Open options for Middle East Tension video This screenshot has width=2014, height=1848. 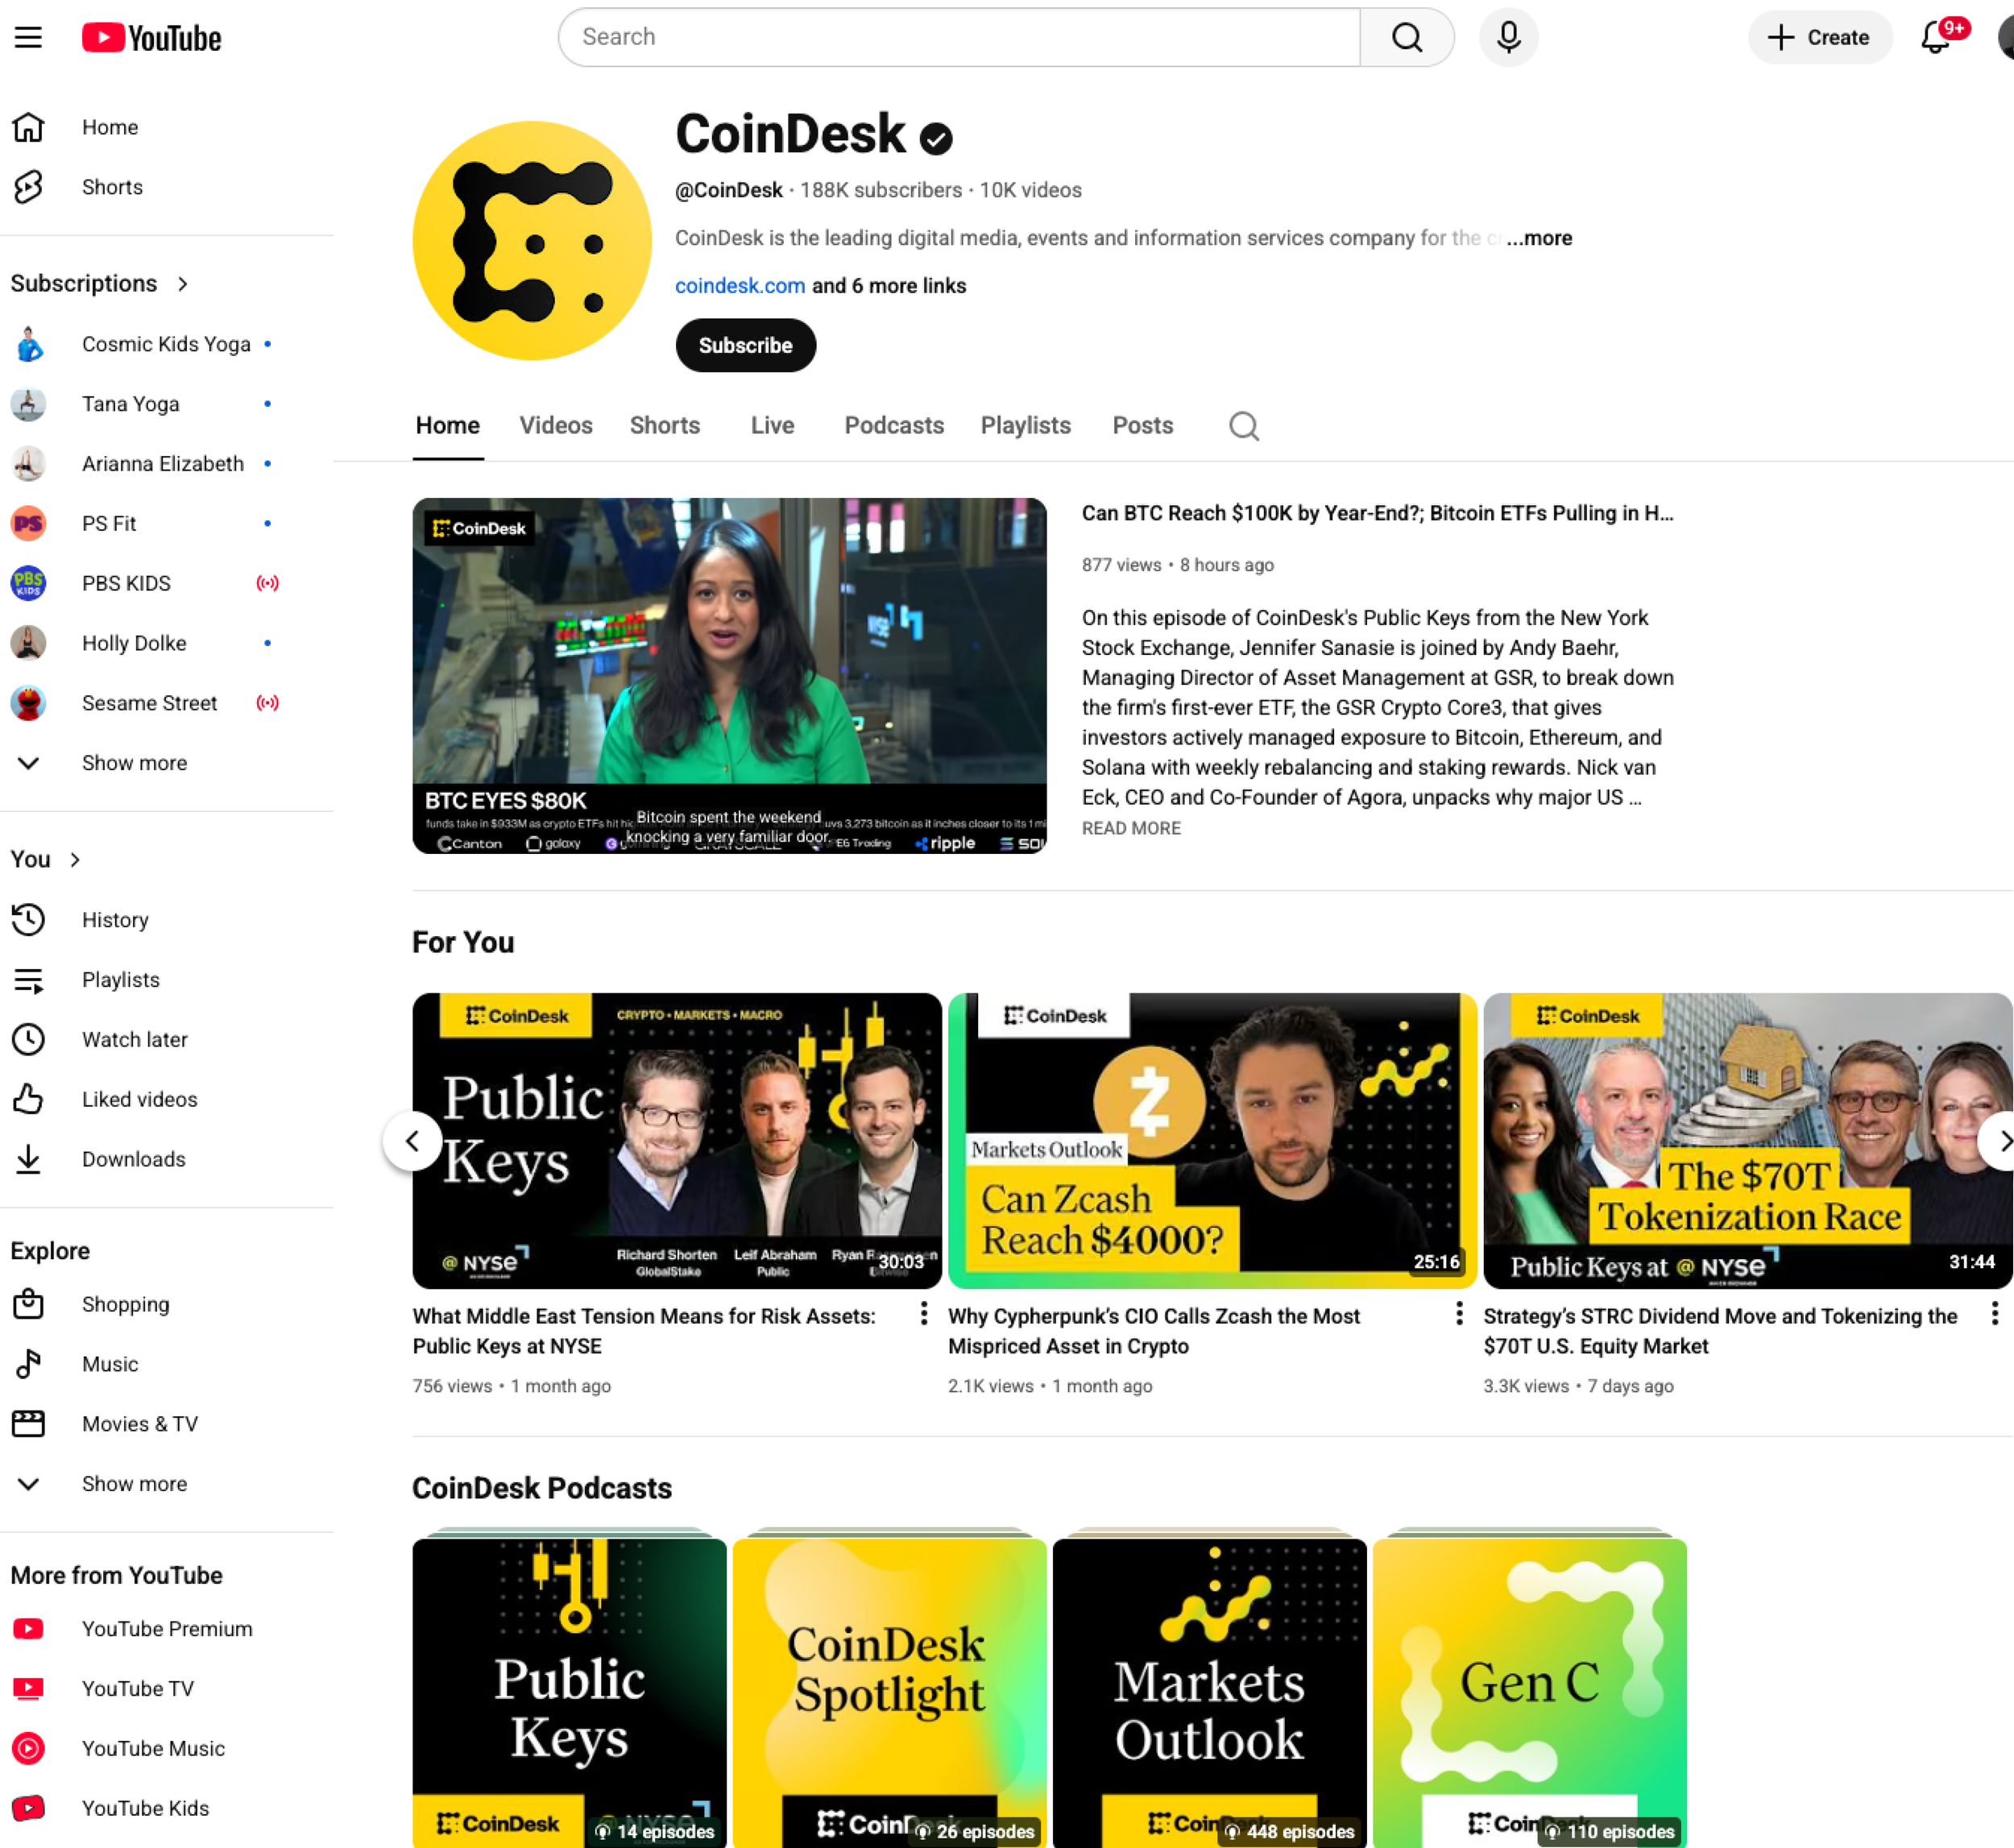tap(923, 1313)
